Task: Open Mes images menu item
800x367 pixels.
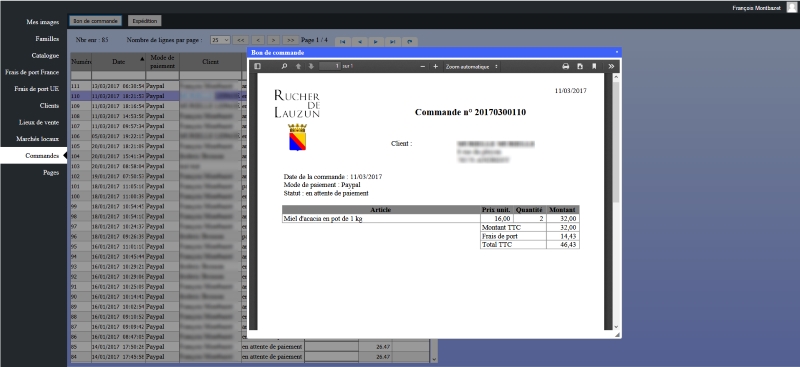Action: click(43, 22)
